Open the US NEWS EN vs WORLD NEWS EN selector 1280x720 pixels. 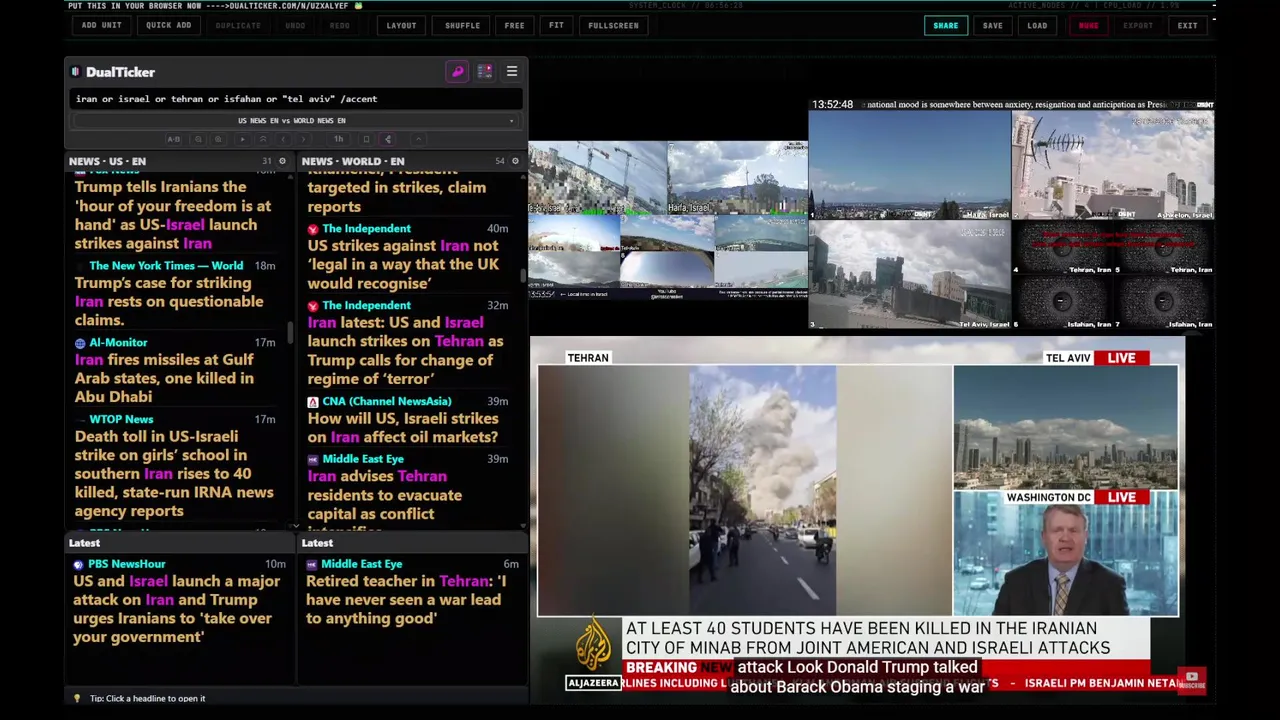pyautogui.click(x=295, y=121)
